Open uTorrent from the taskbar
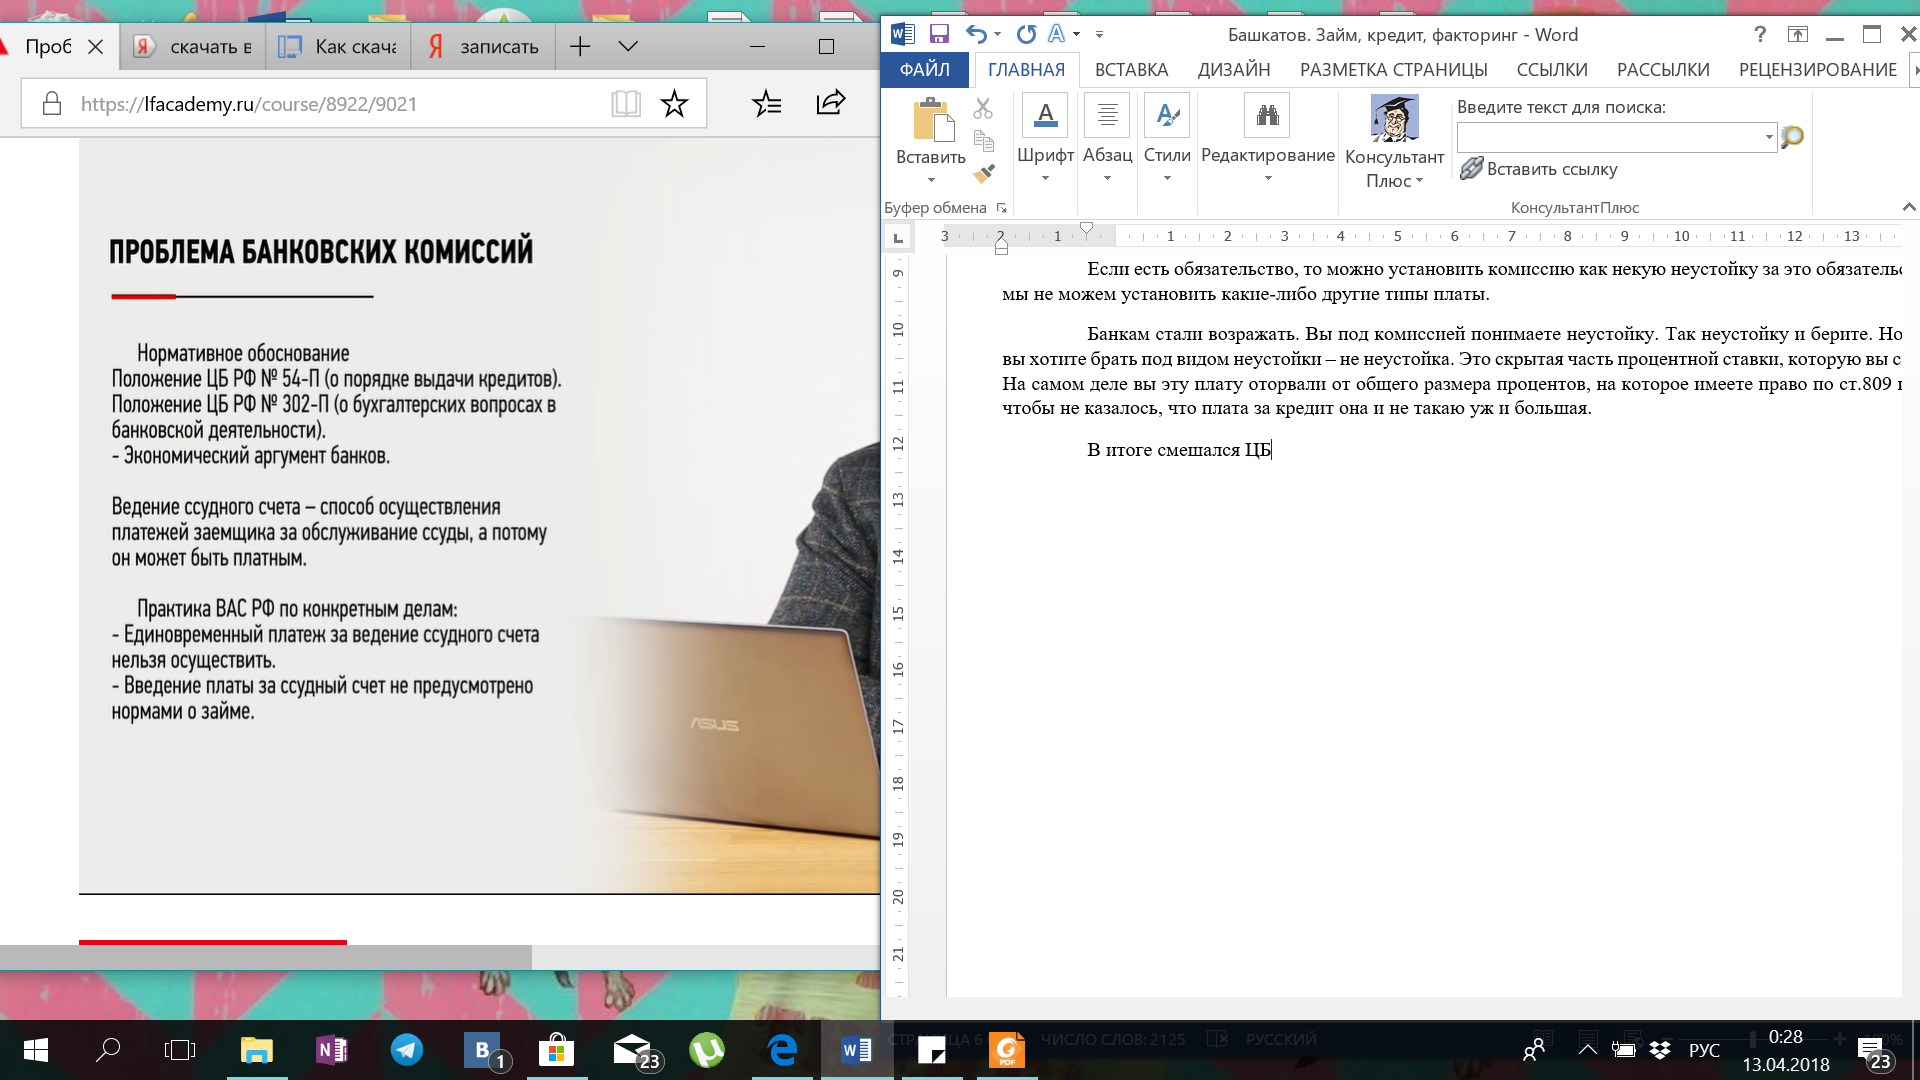 point(706,1049)
